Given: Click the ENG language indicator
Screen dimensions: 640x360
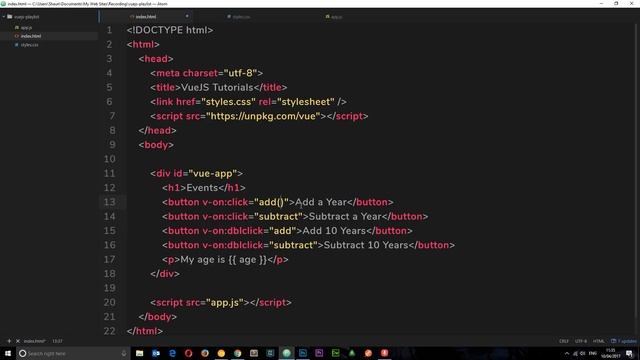Looking at the screenshot, I should 593,353.
